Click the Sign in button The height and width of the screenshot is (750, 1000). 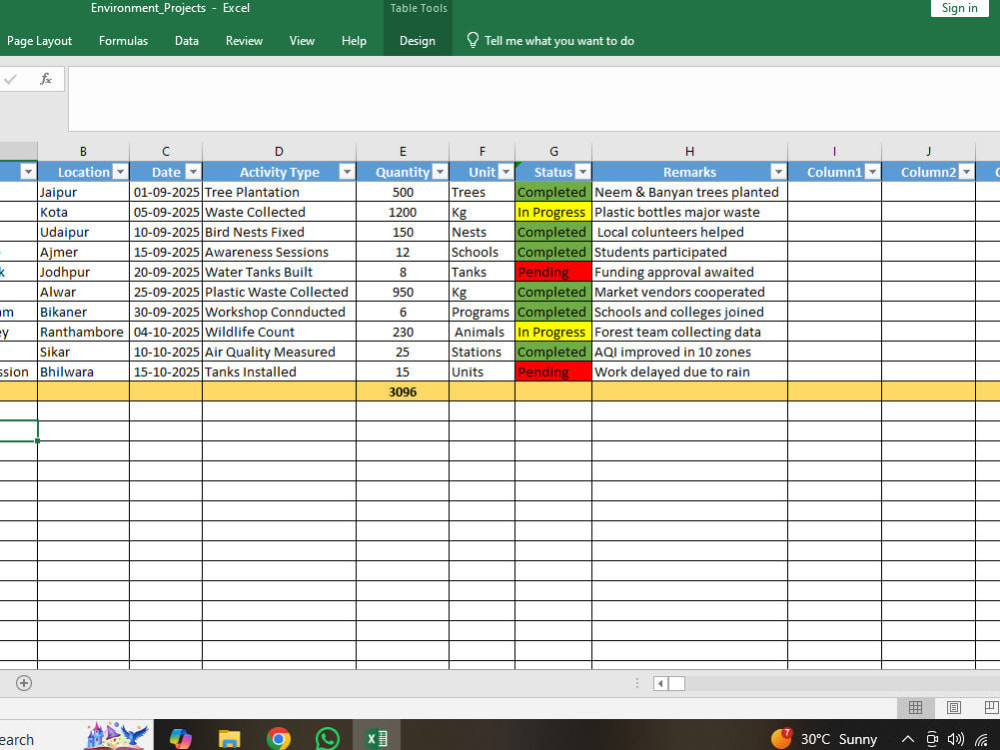coord(959,8)
